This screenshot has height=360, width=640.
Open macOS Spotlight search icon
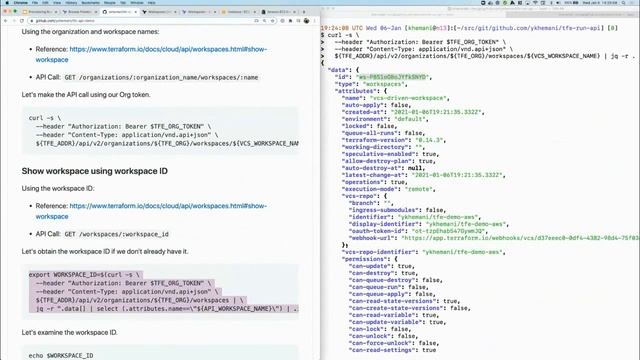[623, 2]
